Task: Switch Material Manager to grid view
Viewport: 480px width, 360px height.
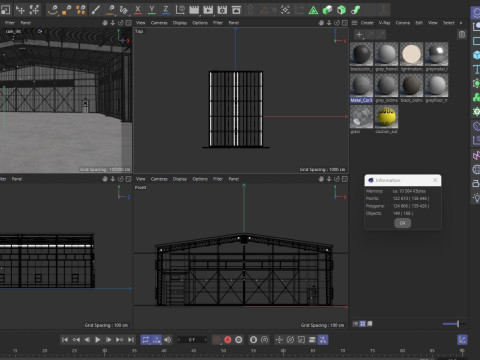Action: coord(362,323)
